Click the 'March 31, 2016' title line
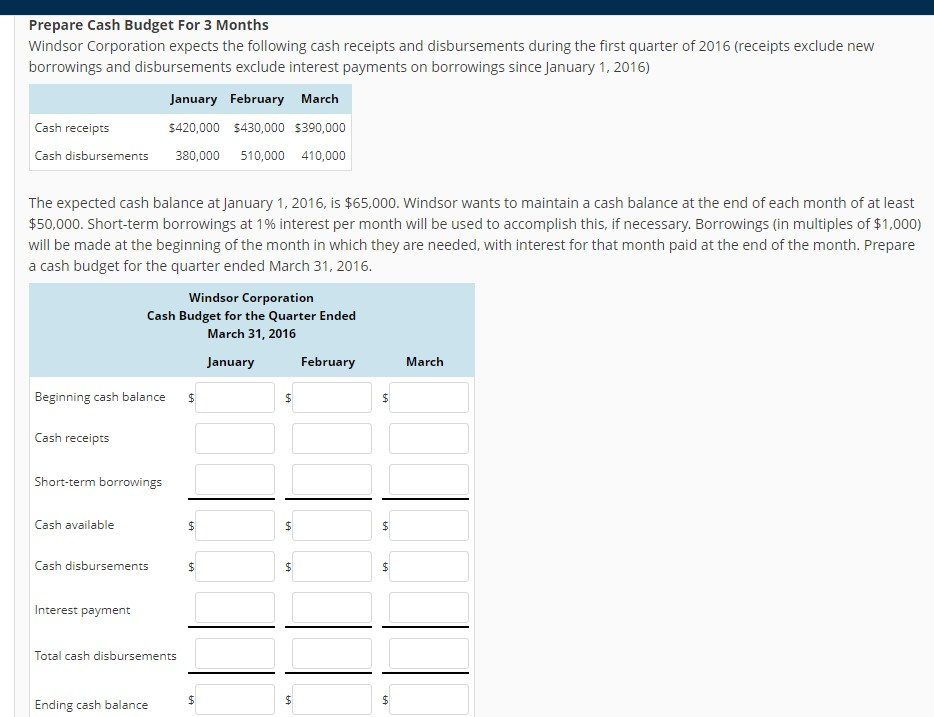Screen dimensions: 934x717 [x=251, y=333]
